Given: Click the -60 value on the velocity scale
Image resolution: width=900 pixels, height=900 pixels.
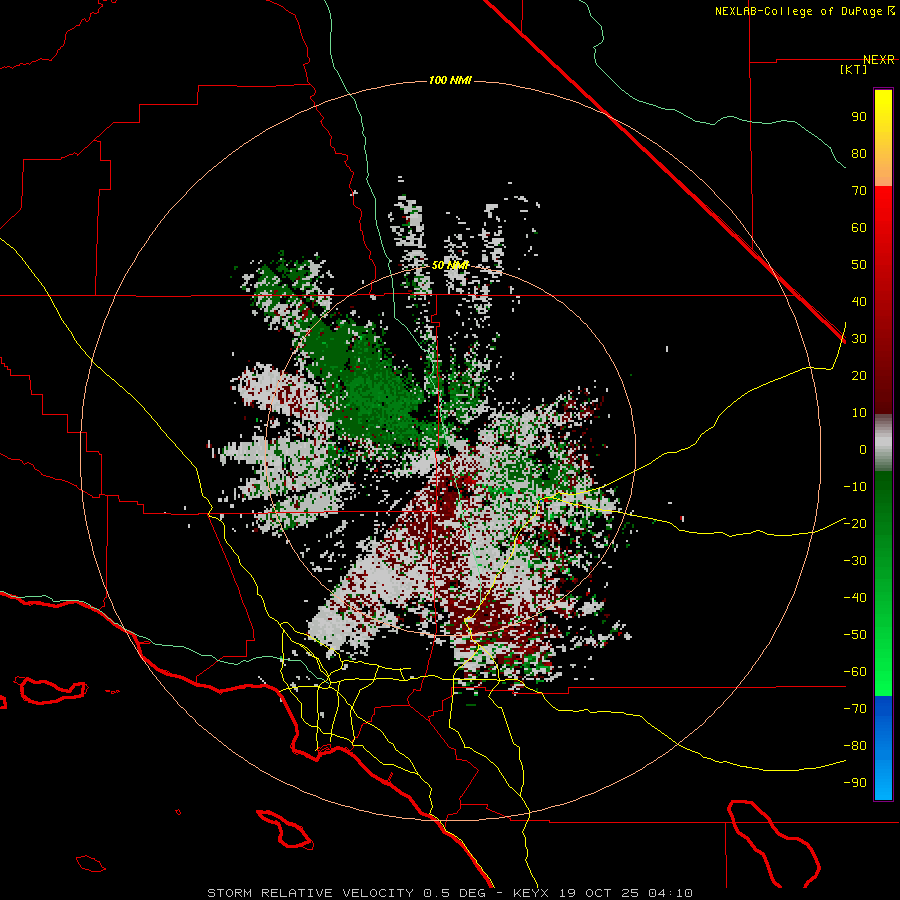Looking at the screenshot, I should (855, 672).
